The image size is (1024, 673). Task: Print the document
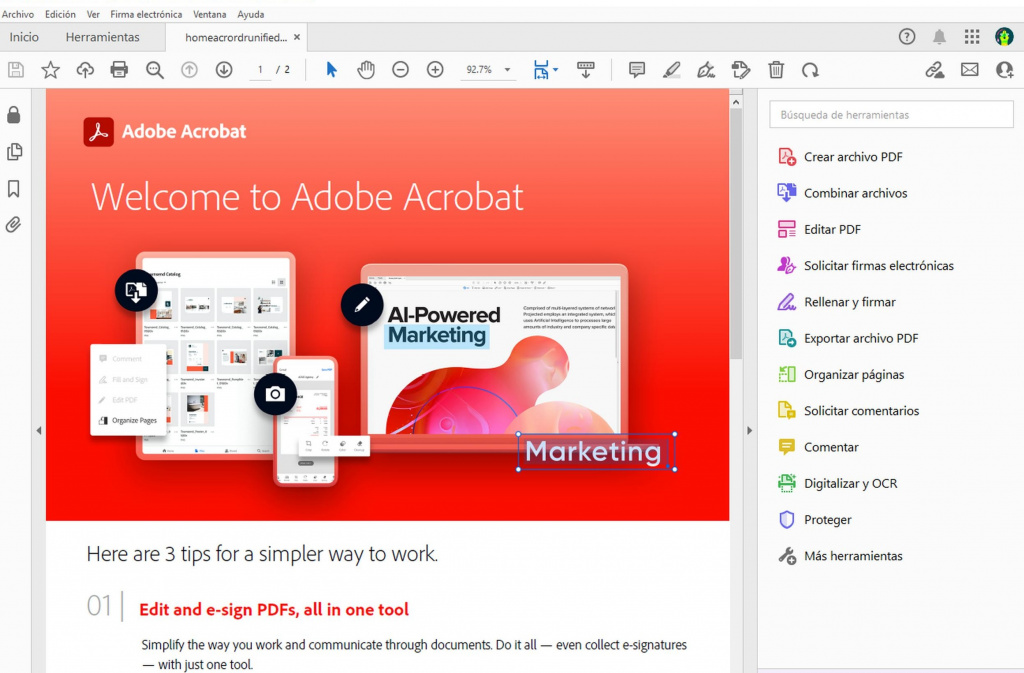click(x=120, y=70)
